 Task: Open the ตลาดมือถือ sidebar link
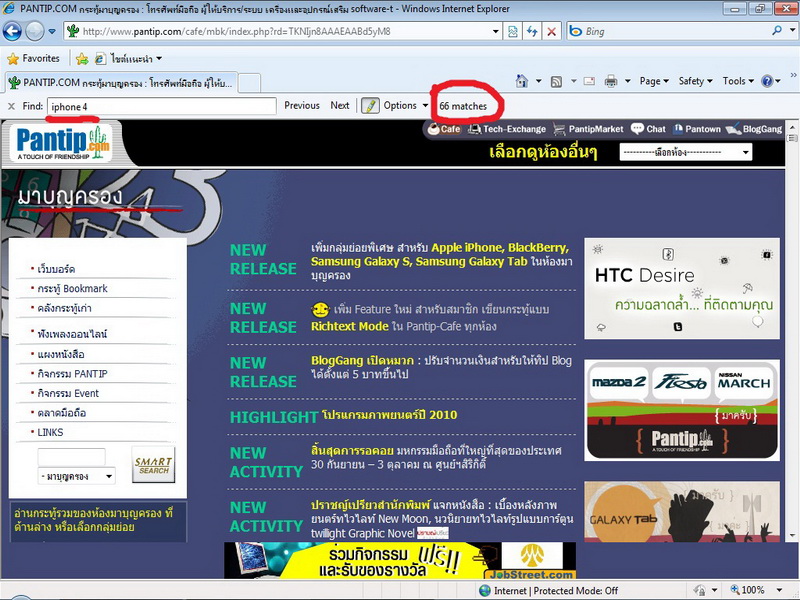pyautogui.click(x=61, y=413)
